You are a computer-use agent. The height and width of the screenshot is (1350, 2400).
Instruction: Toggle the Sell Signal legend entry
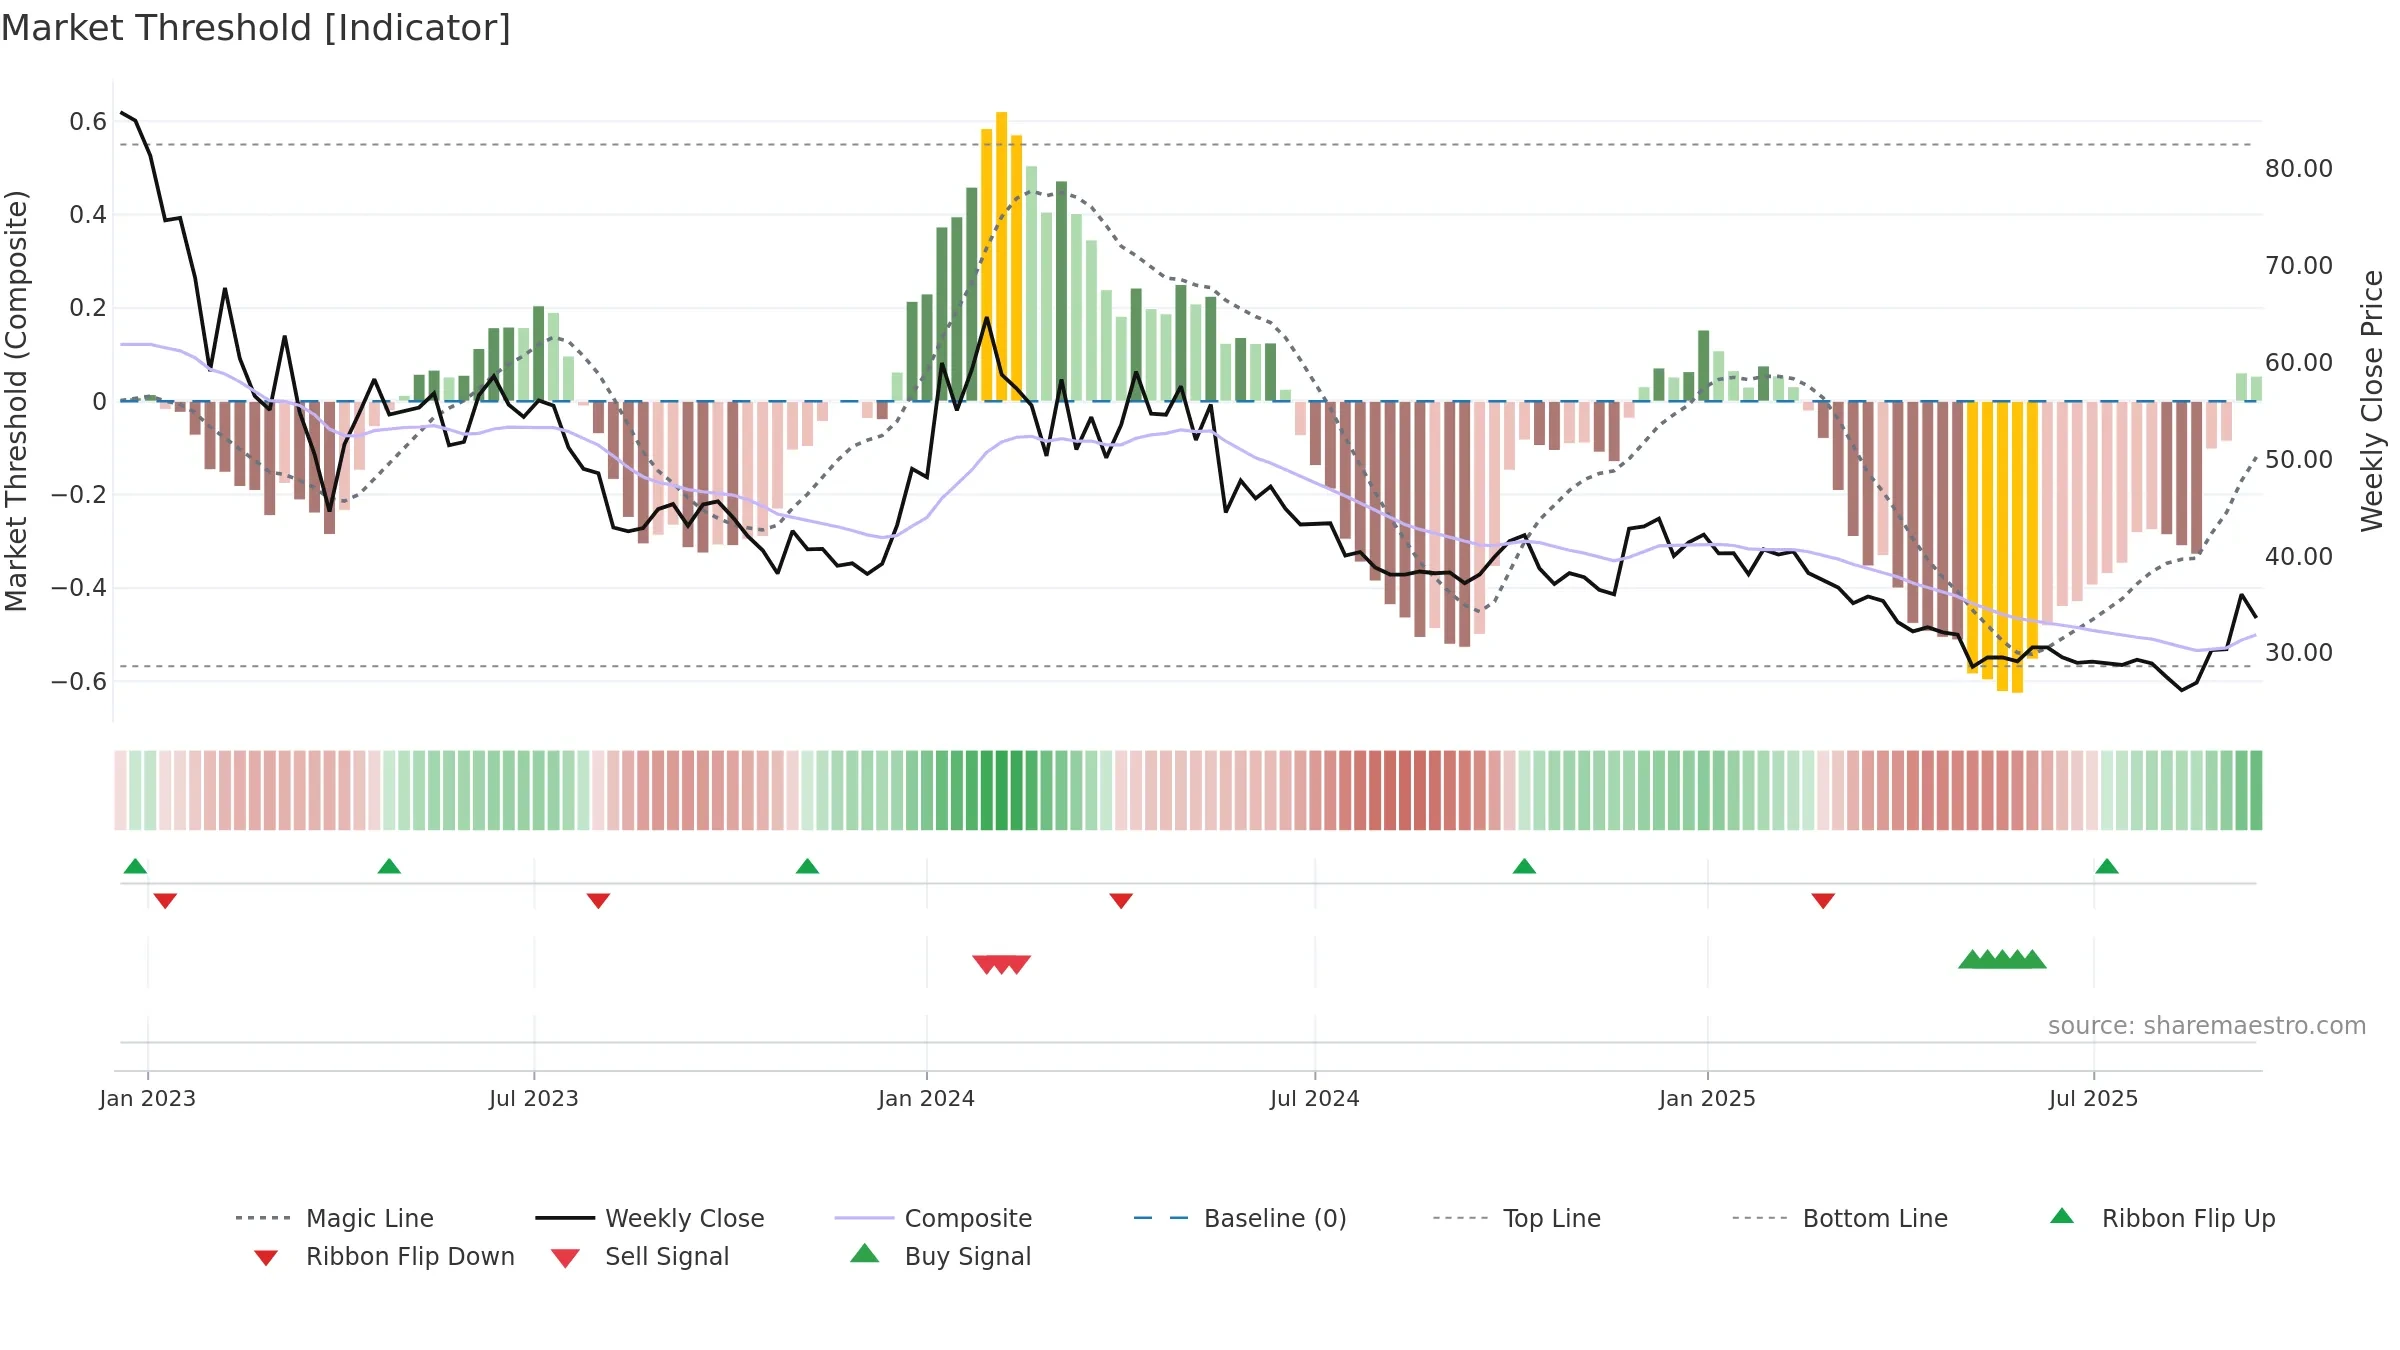click(640, 1257)
